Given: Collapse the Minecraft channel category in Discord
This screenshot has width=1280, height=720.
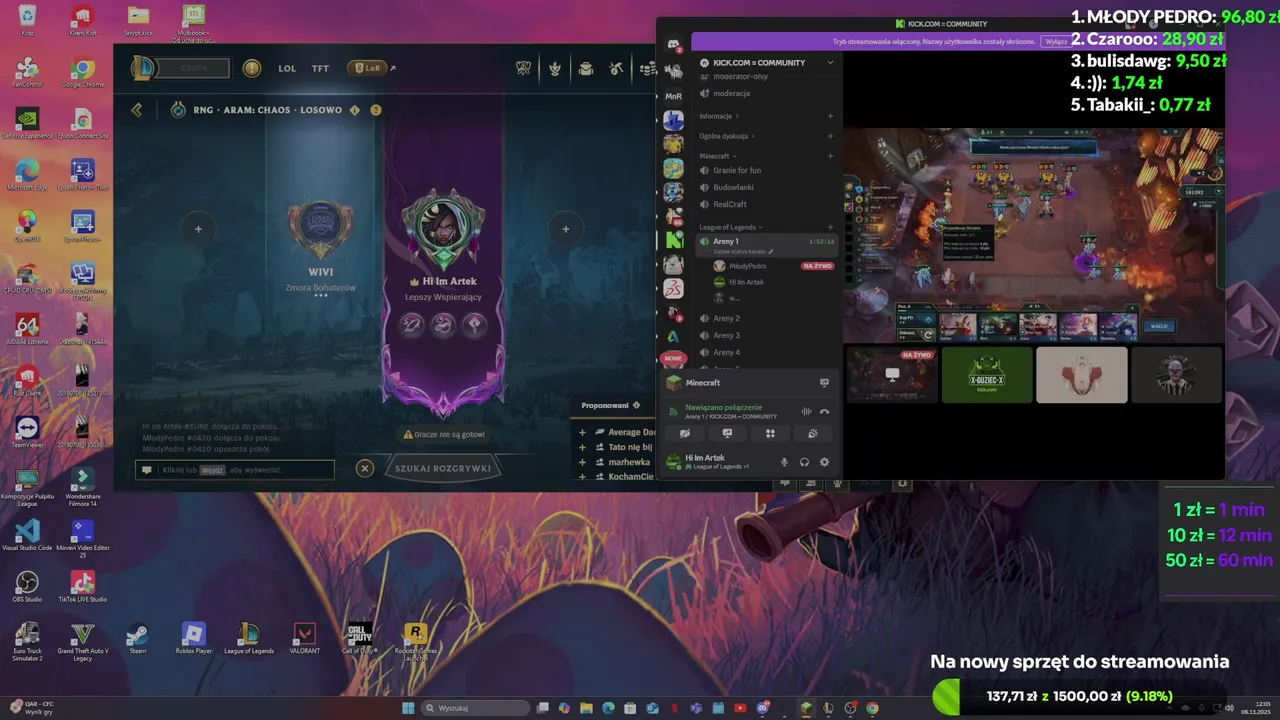Looking at the screenshot, I should [x=718, y=156].
